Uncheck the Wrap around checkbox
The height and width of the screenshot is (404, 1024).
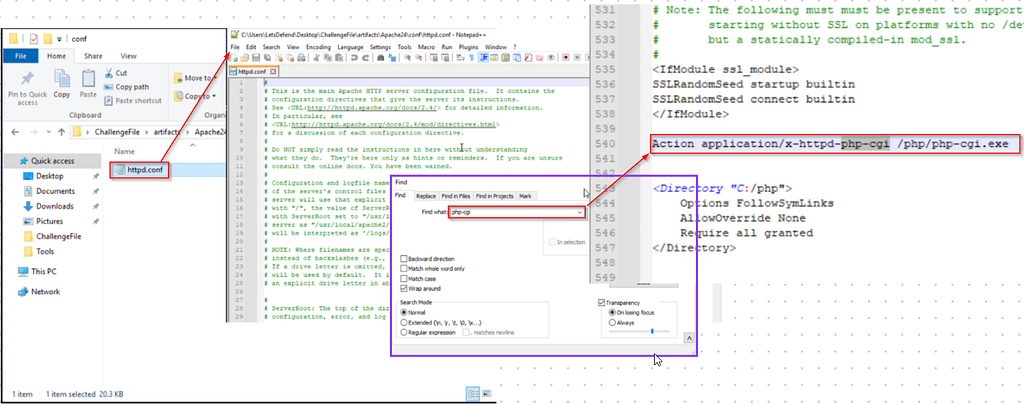404,288
